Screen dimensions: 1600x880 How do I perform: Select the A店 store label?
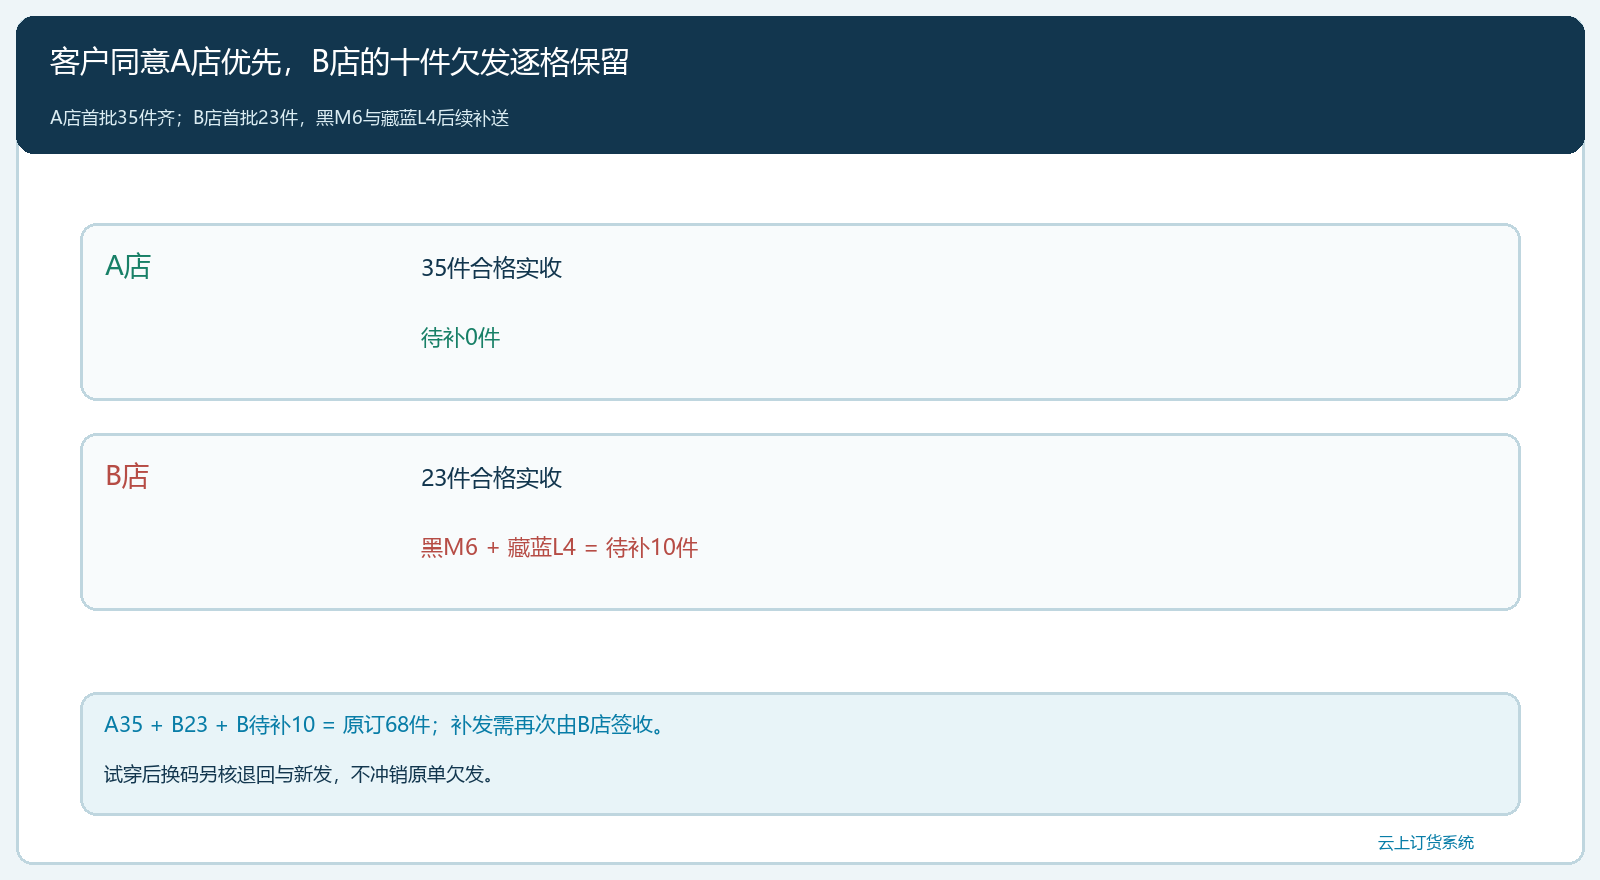coord(128,266)
